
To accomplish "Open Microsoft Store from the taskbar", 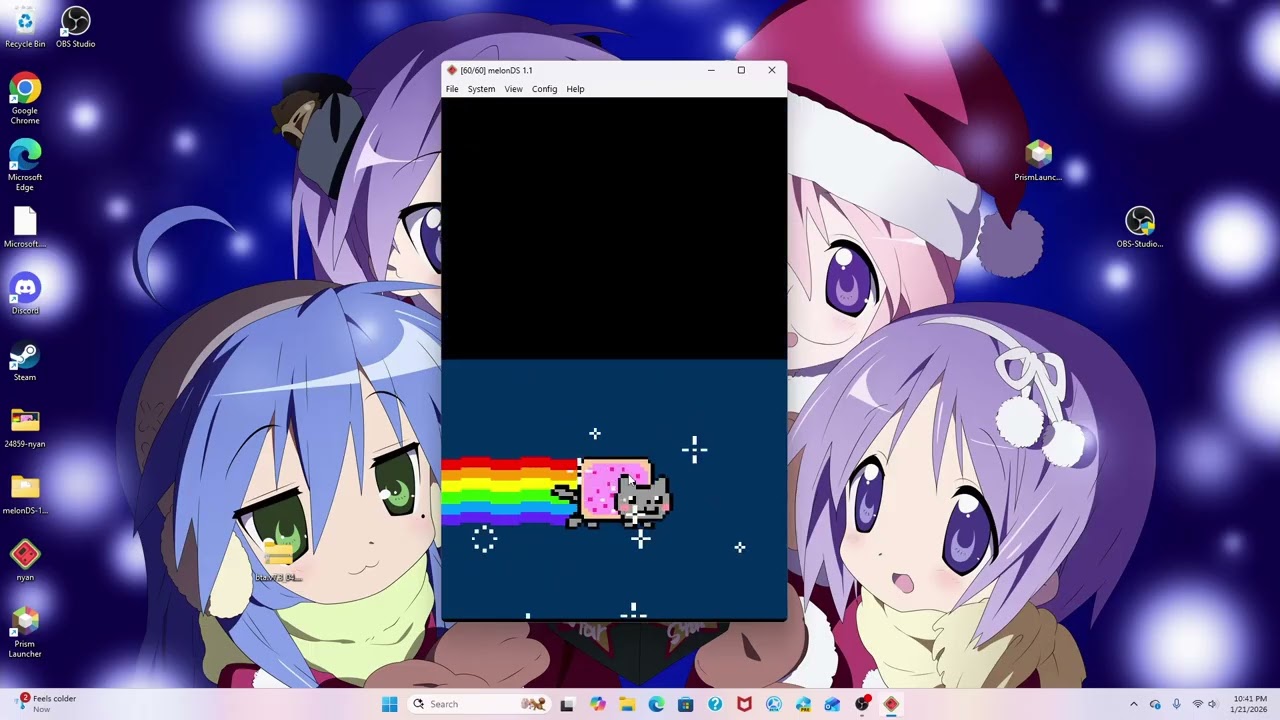I will click(685, 704).
